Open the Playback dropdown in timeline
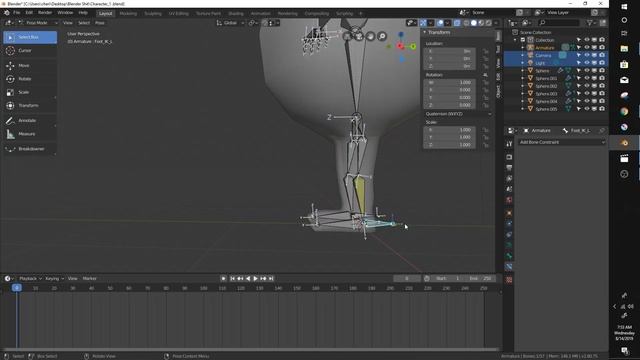This screenshot has width=640, height=360. (x=30, y=278)
